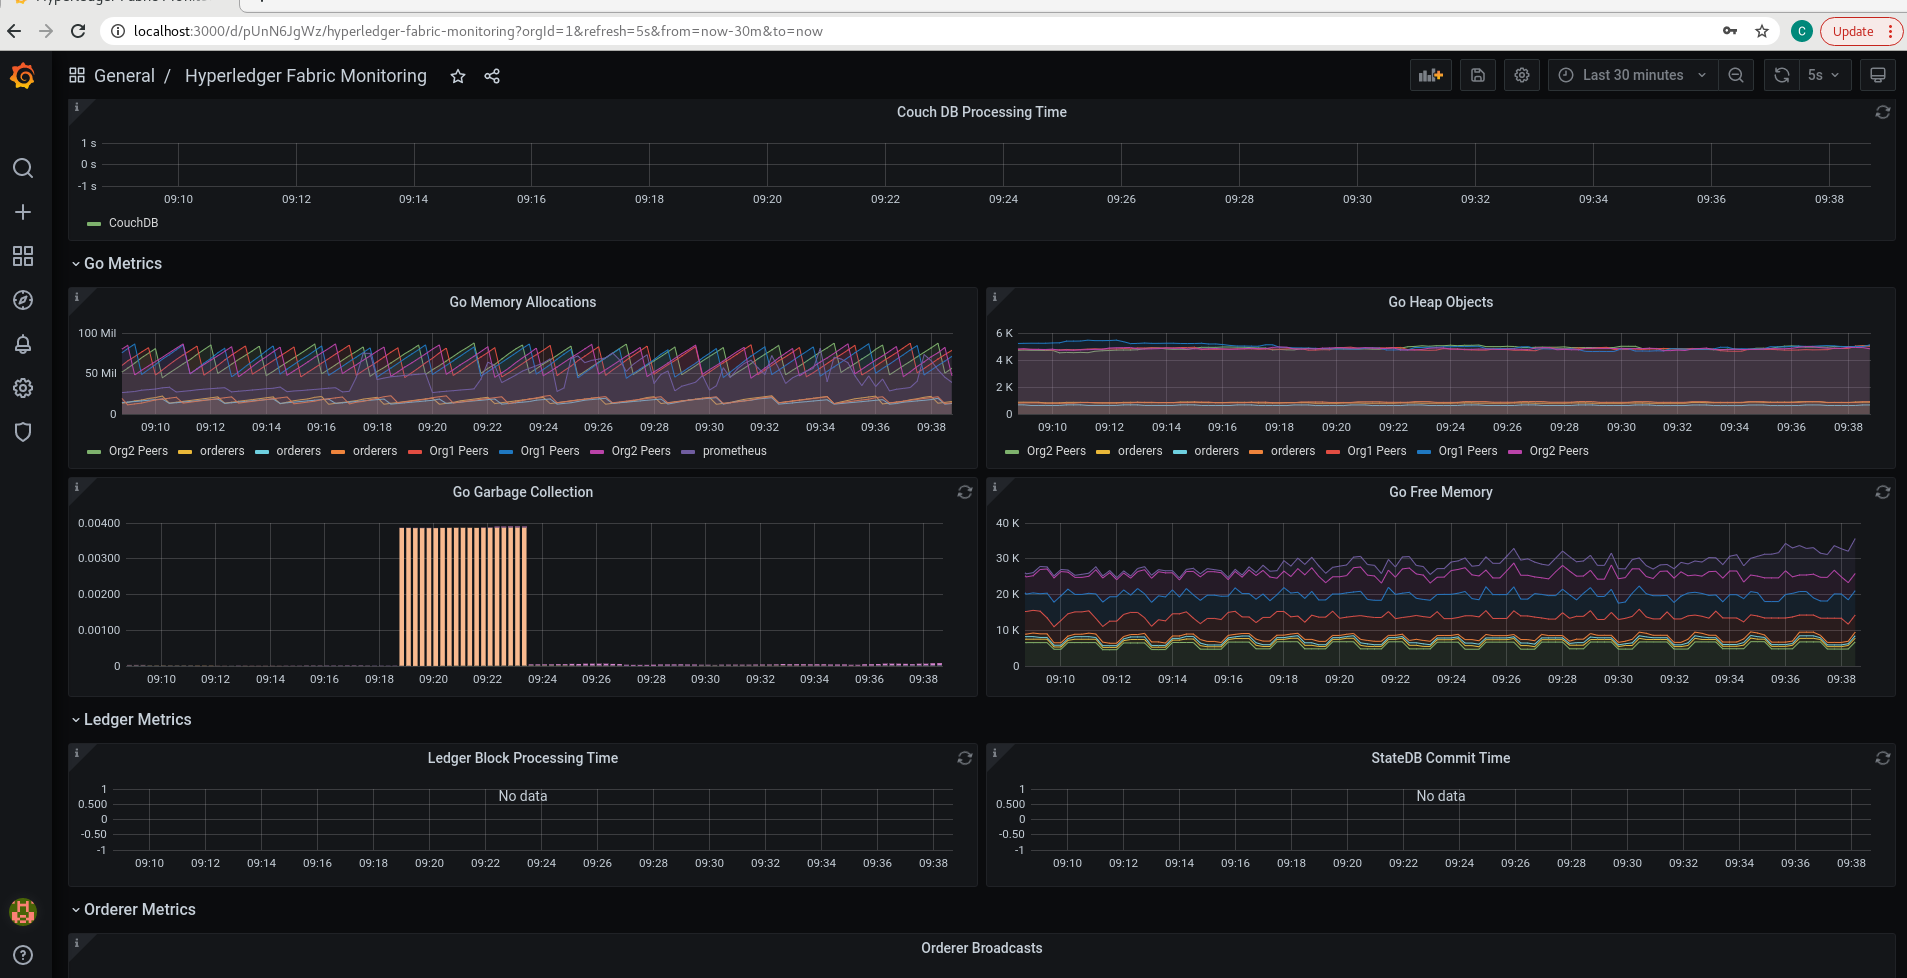
Task: Go back in browser history
Action: (14, 31)
